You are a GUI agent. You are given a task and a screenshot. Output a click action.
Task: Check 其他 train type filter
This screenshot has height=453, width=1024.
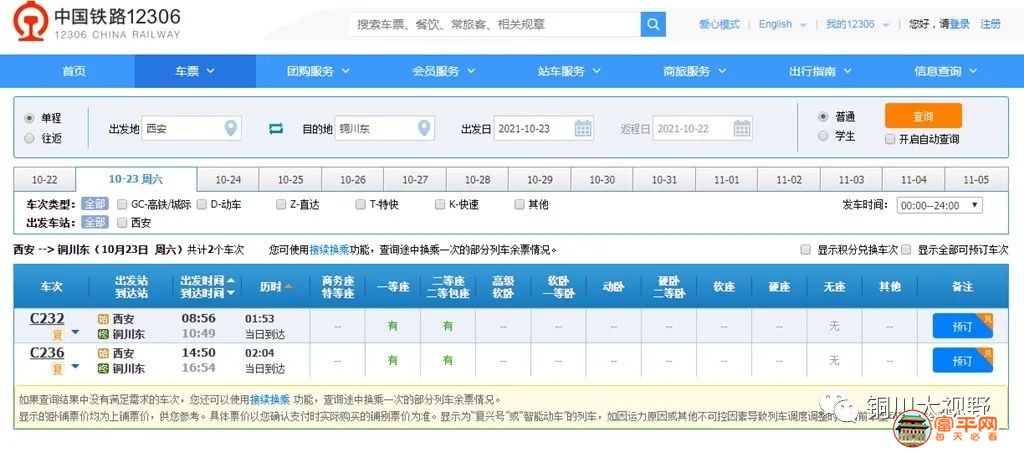pos(519,204)
